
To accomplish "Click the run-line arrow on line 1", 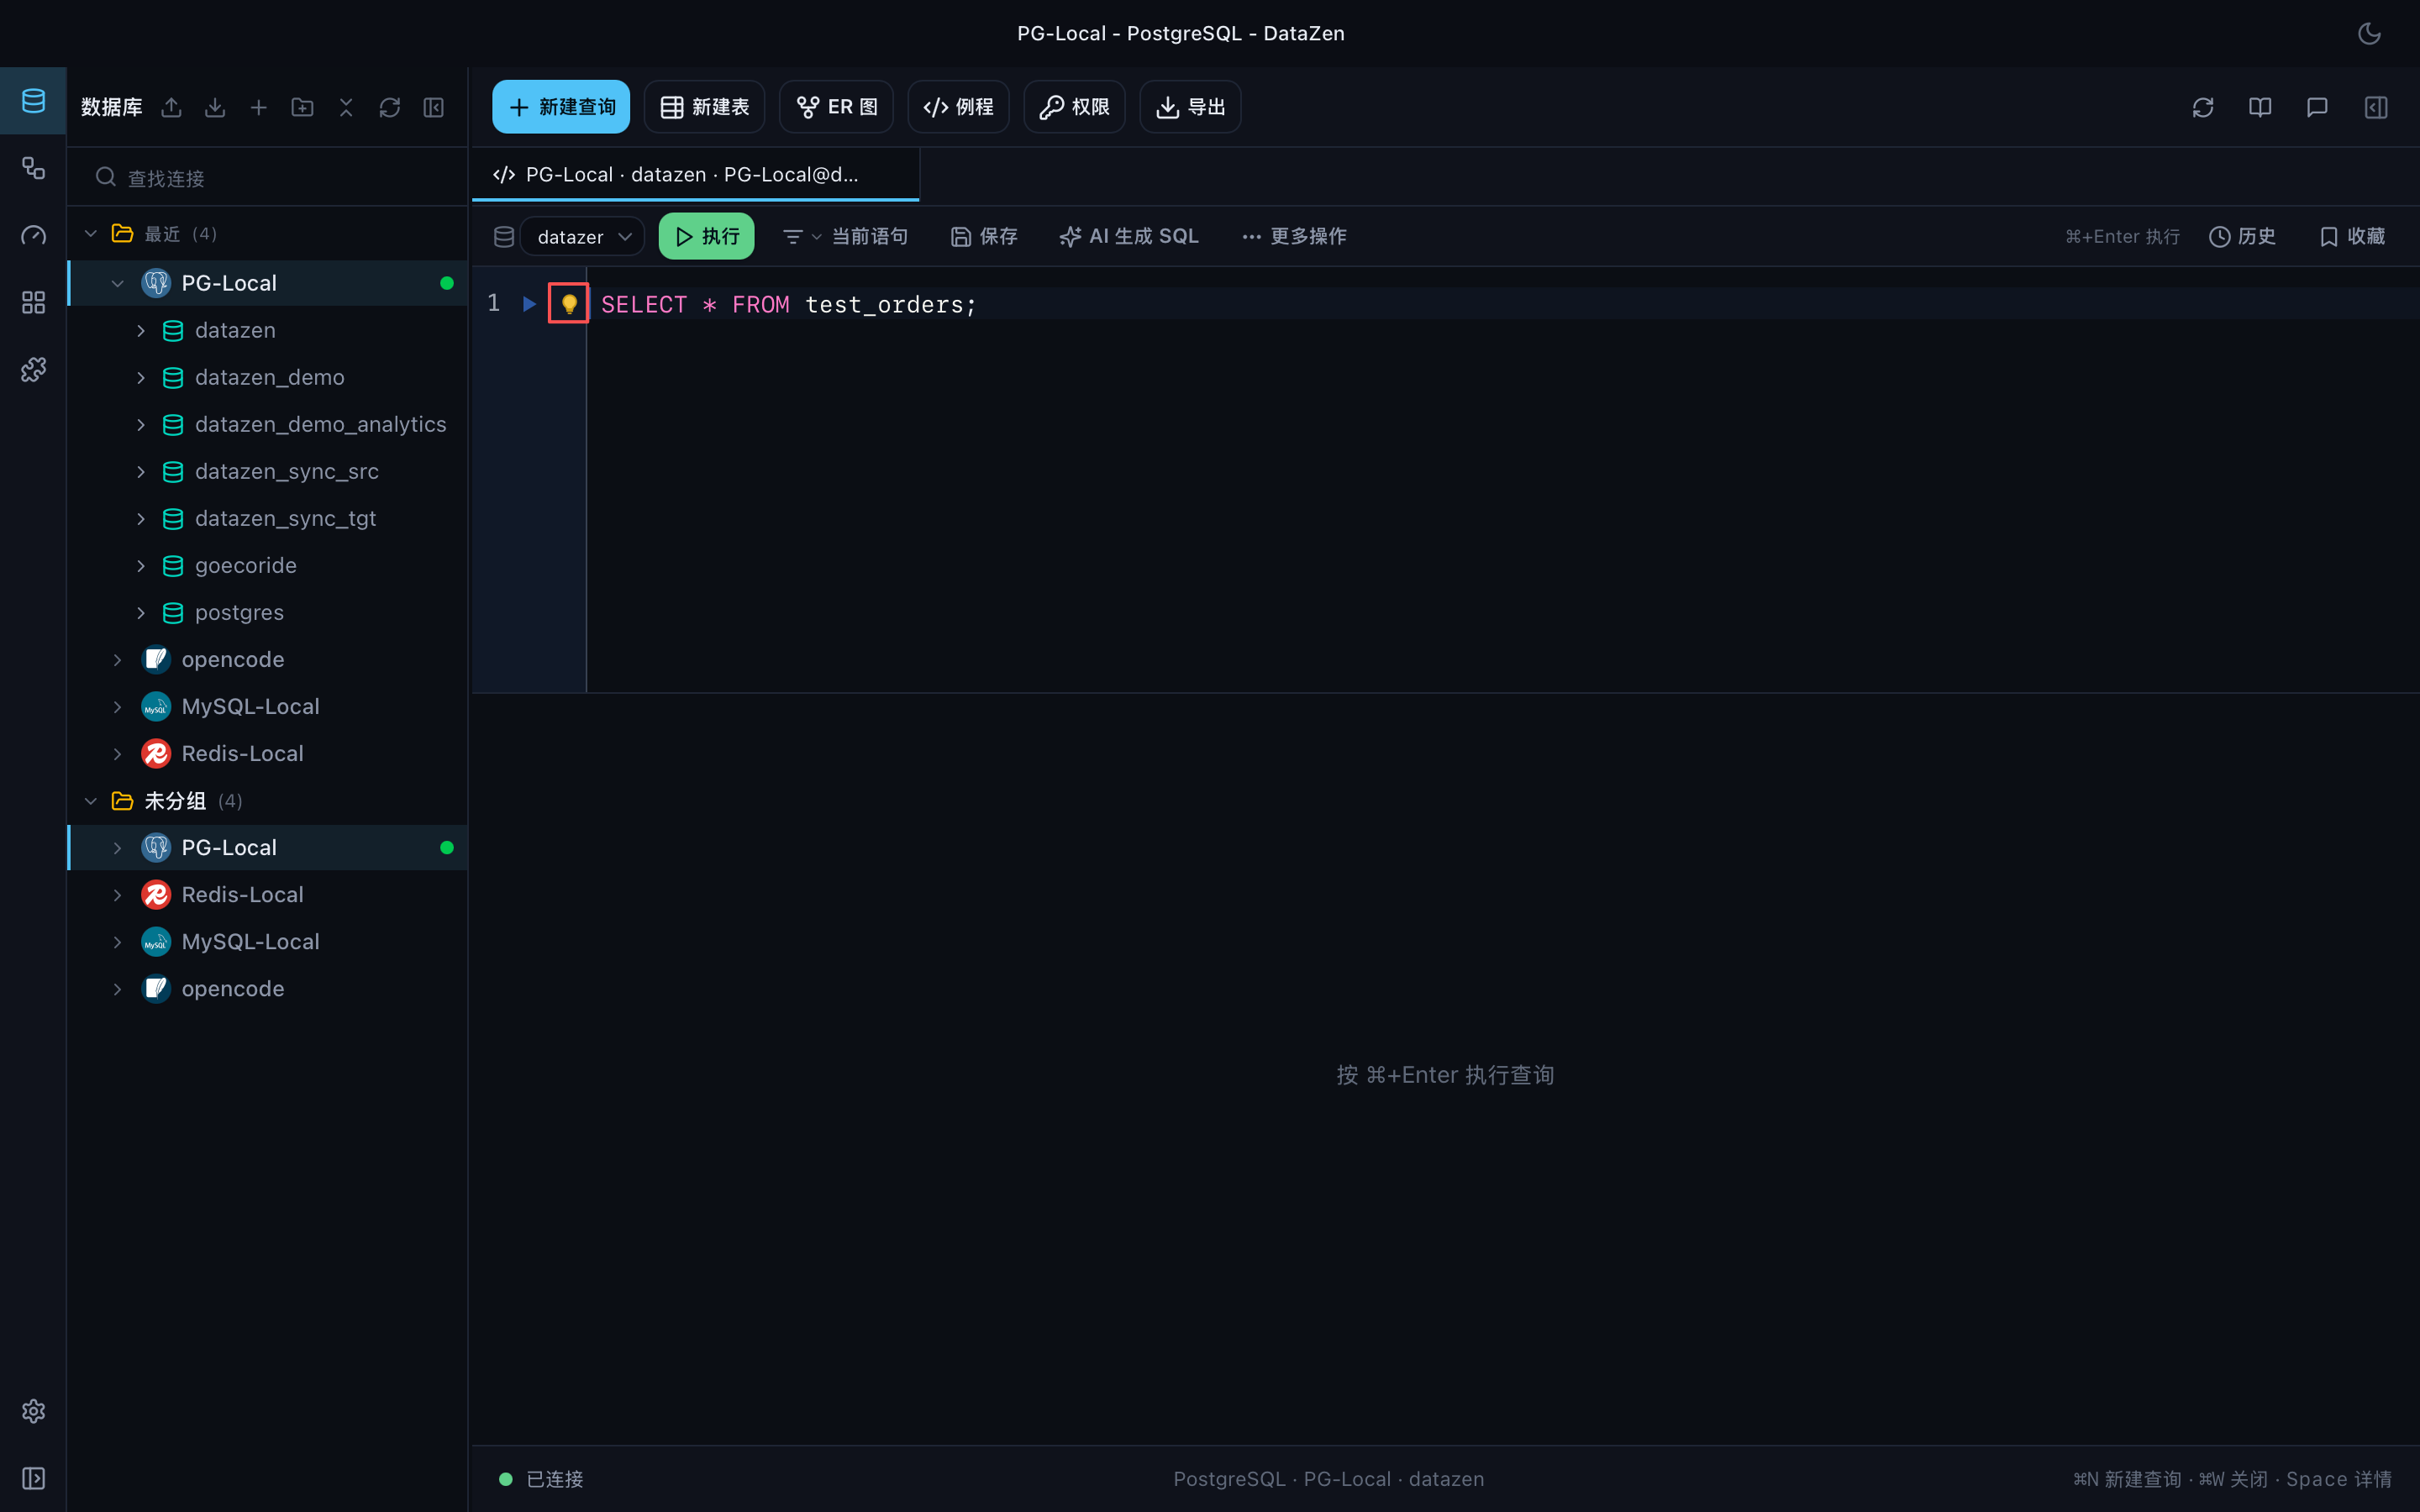I will (x=529, y=304).
